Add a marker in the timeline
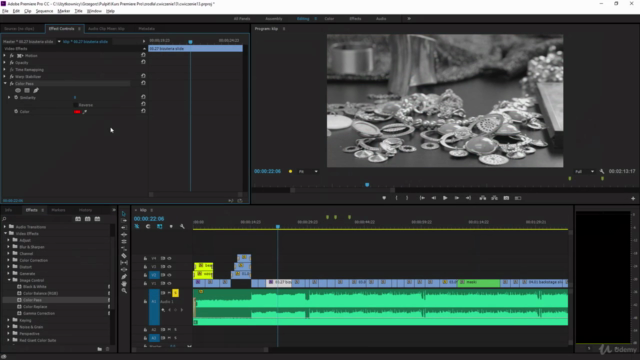This screenshot has width=640, height=360. tap(171, 226)
